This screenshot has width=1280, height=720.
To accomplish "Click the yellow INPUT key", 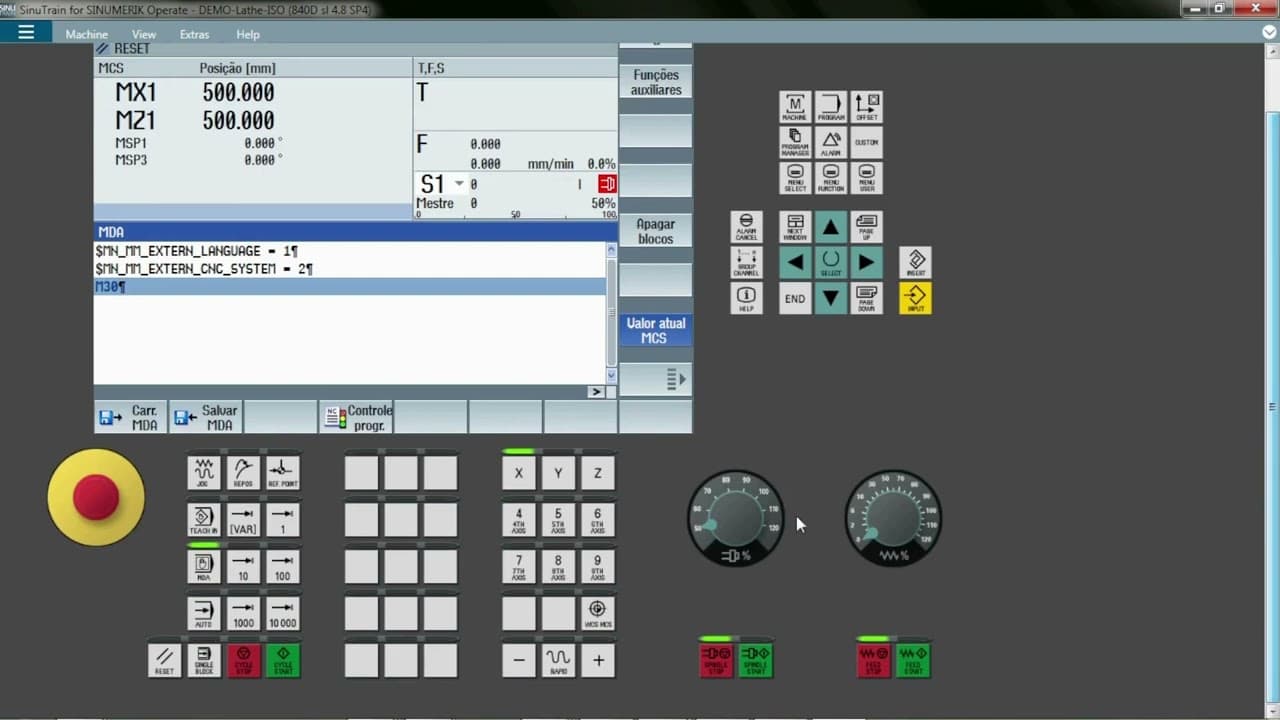I will coord(916,298).
